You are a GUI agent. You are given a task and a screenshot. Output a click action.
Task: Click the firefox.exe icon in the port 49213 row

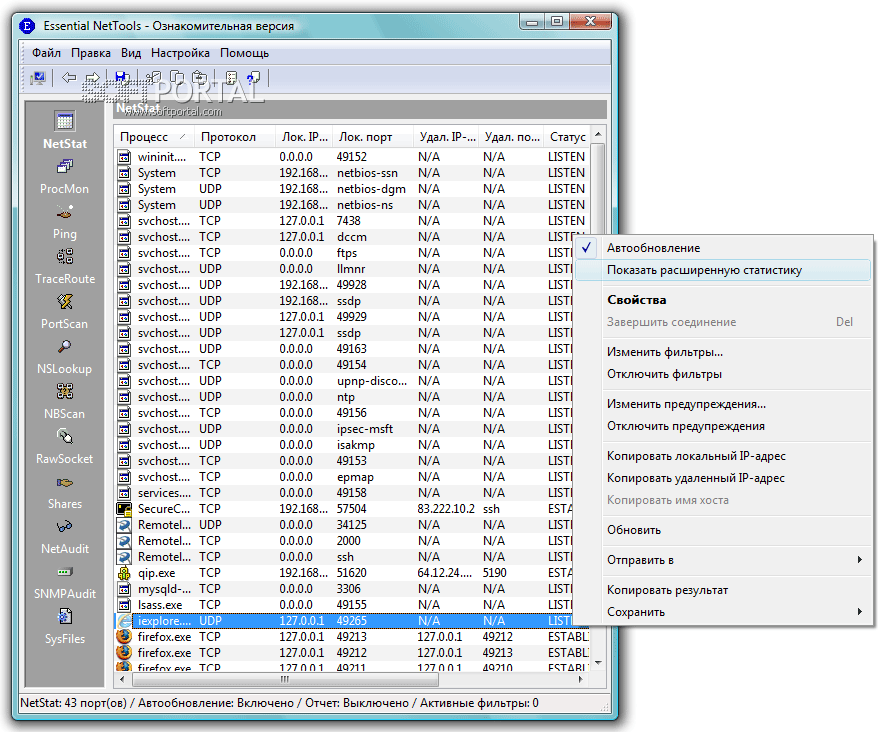pos(124,637)
